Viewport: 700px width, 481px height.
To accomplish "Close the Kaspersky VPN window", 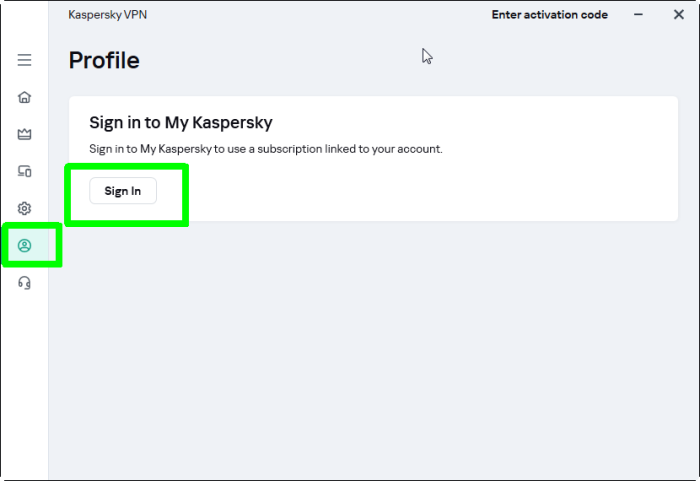I will (x=678, y=15).
